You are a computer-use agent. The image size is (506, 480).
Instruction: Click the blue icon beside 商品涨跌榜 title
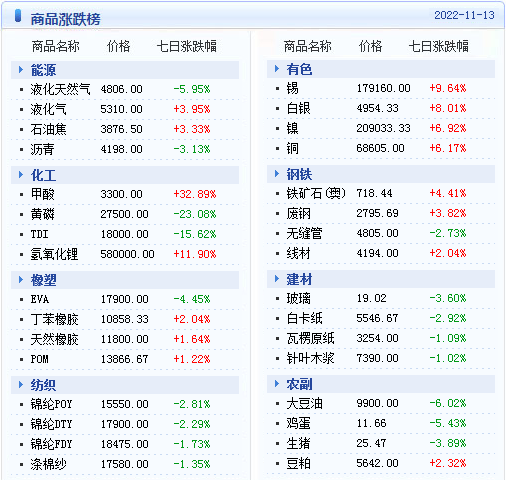[x=18, y=16]
